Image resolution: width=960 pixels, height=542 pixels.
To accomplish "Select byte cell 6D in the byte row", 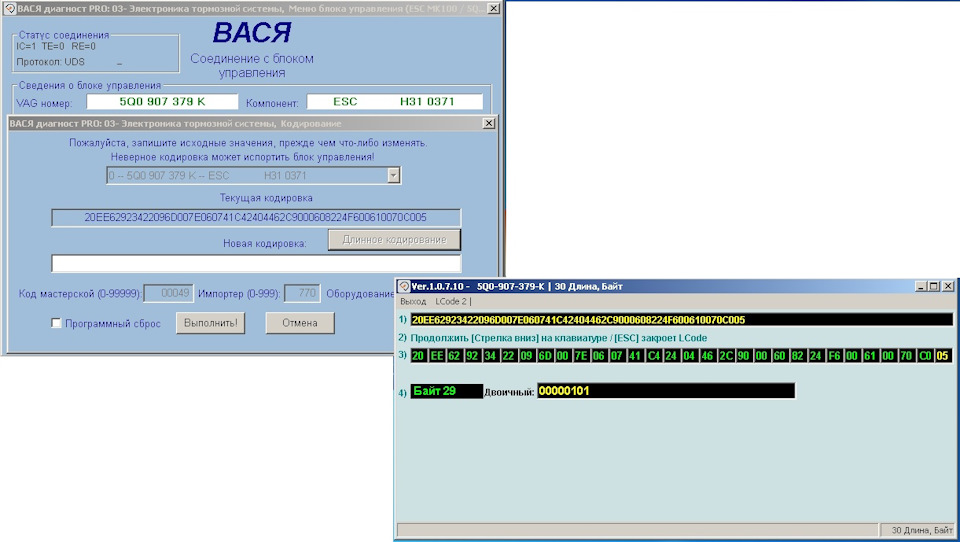I will click(x=546, y=356).
